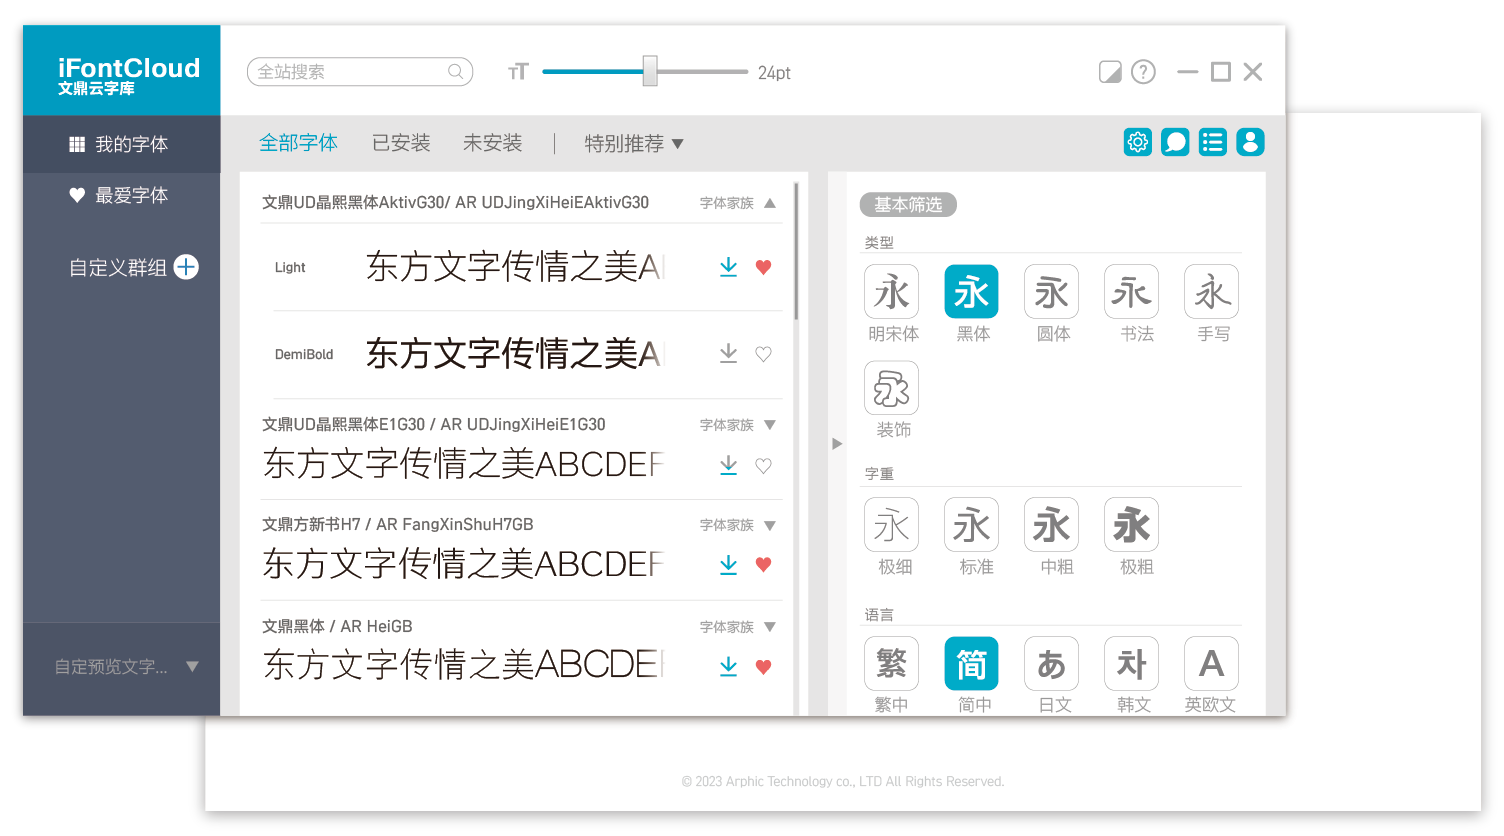Adjust the font size slider handle
Screen dimensions: 1504x836
pyautogui.click(x=650, y=71)
